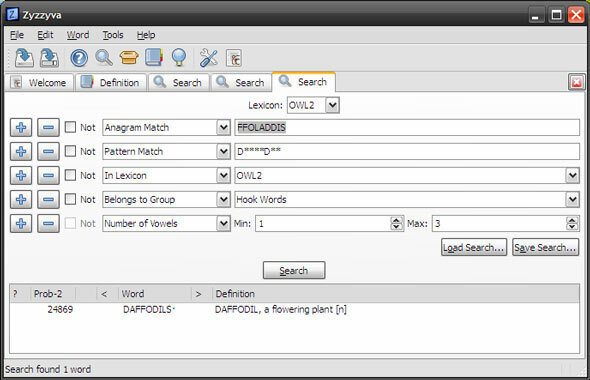Add condition after Number of Vowels row
Screen dimensions: 590x380
[x=21, y=223]
